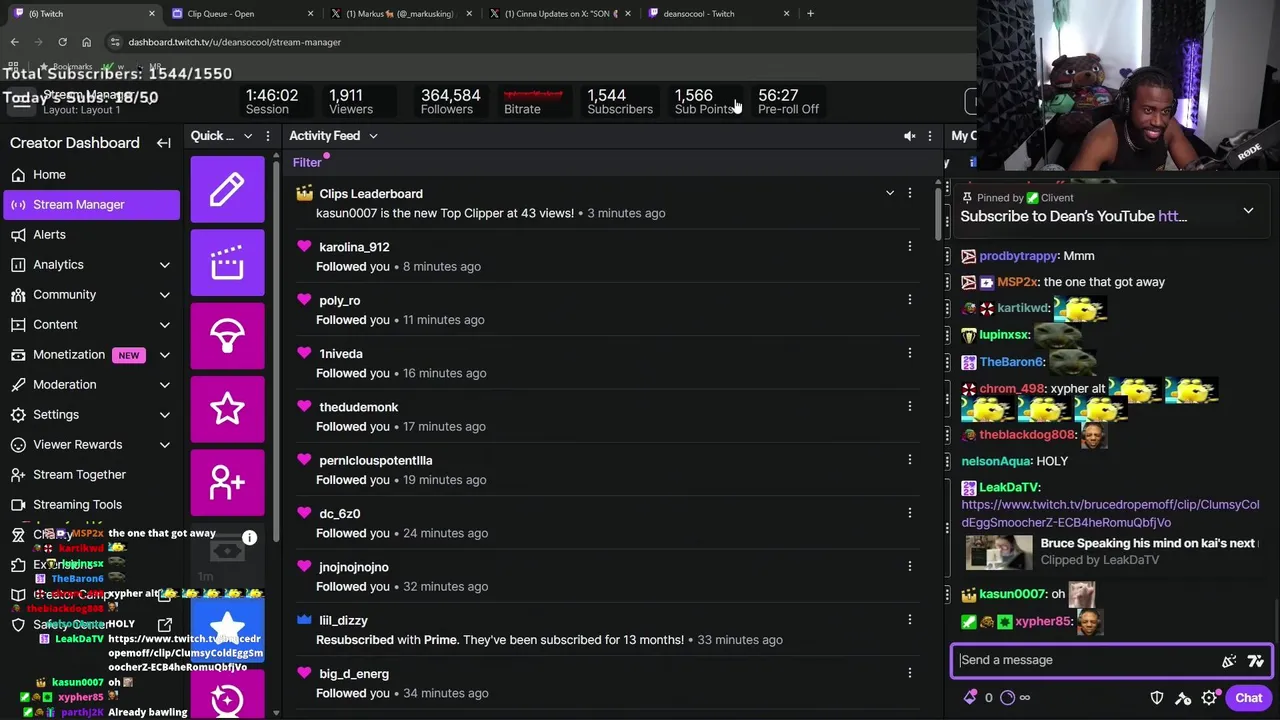Image resolution: width=1280 pixels, height=720 pixels.
Task: Open Quick Actions panel kebab menu
Action: pos(267,136)
